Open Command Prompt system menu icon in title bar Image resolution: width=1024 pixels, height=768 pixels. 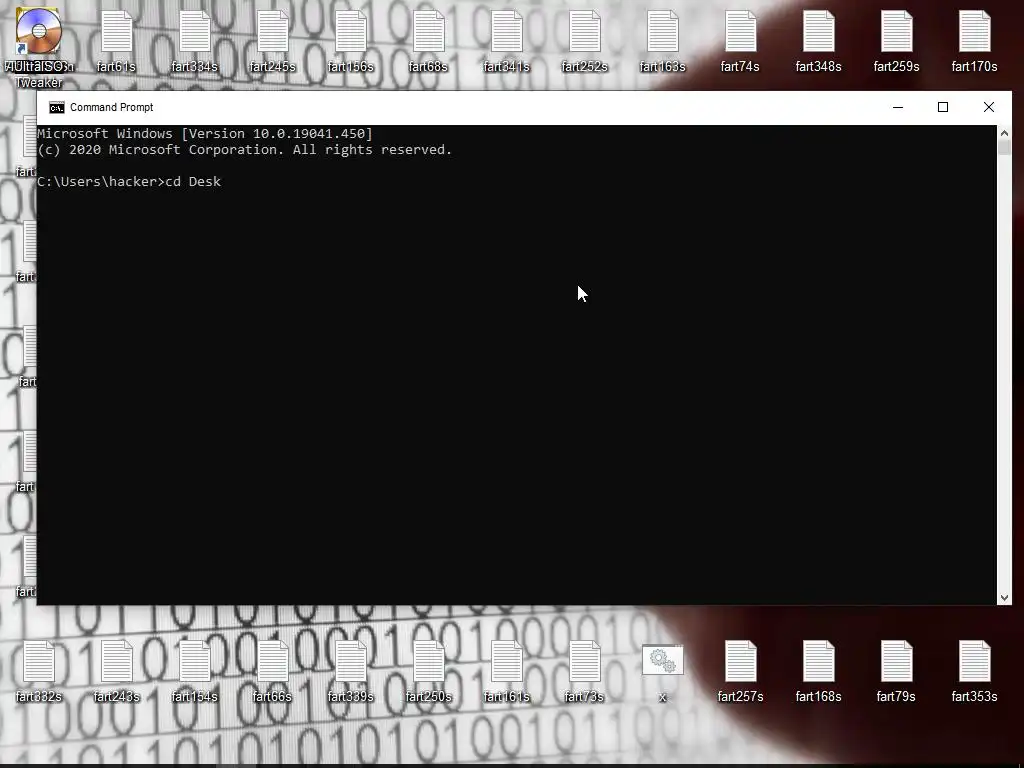[x=57, y=108]
